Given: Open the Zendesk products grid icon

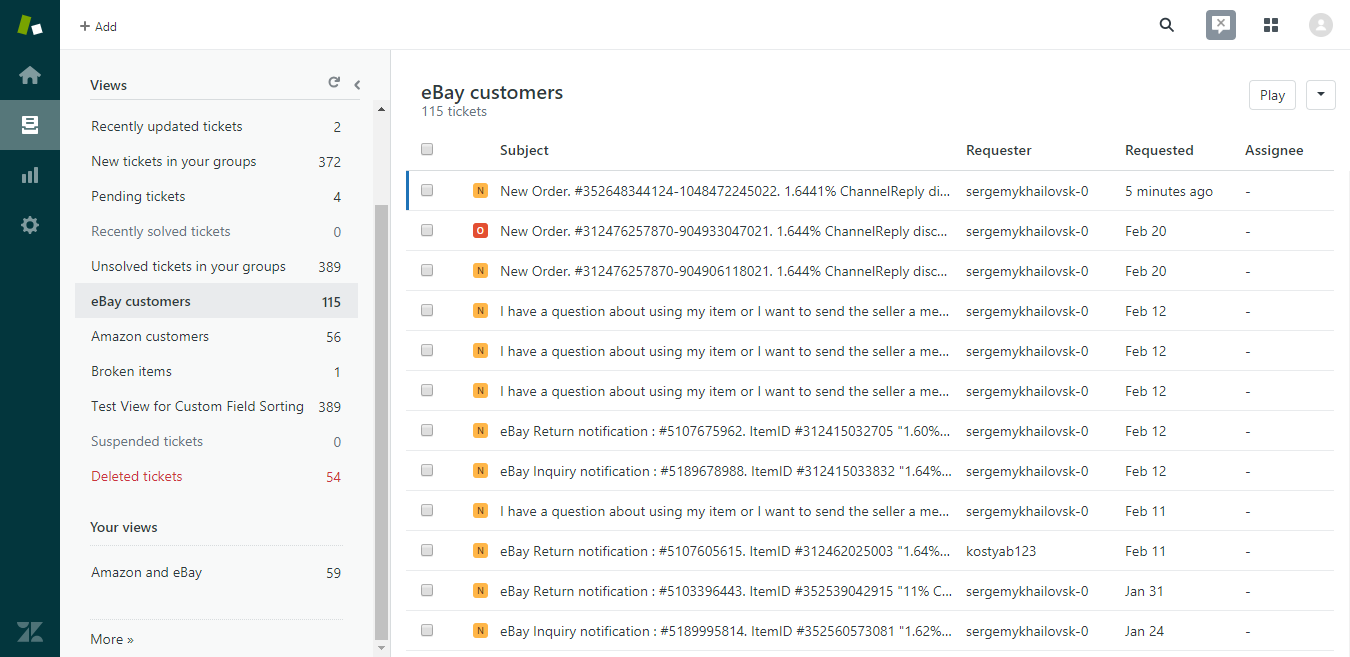Looking at the screenshot, I should (1271, 25).
